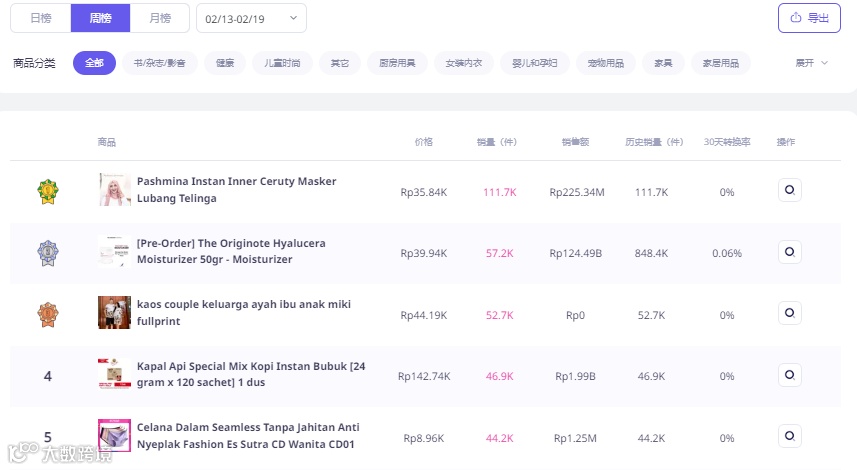Select the 全部 category filter
The image size is (857, 470).
tap(94, 63)
